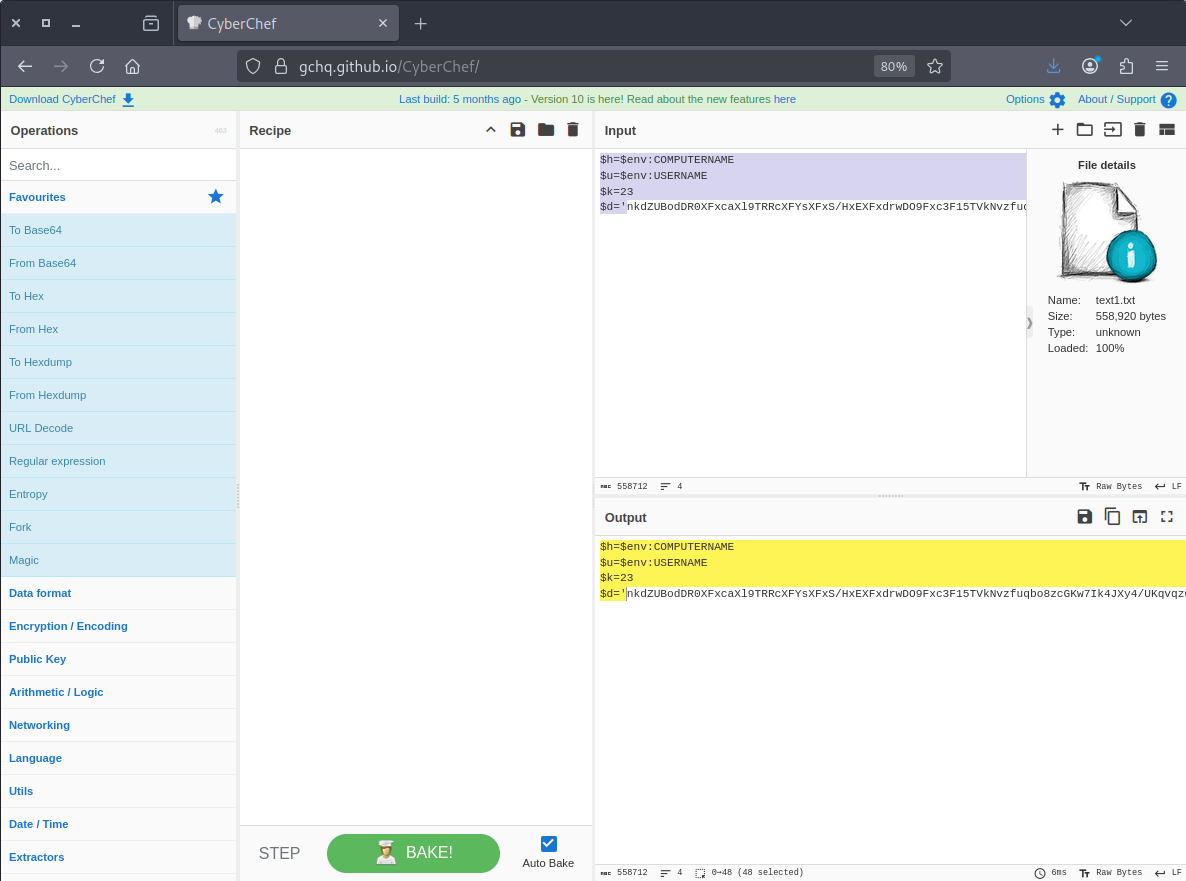Toggle the Auto Bake checkbox

[548, 844]
